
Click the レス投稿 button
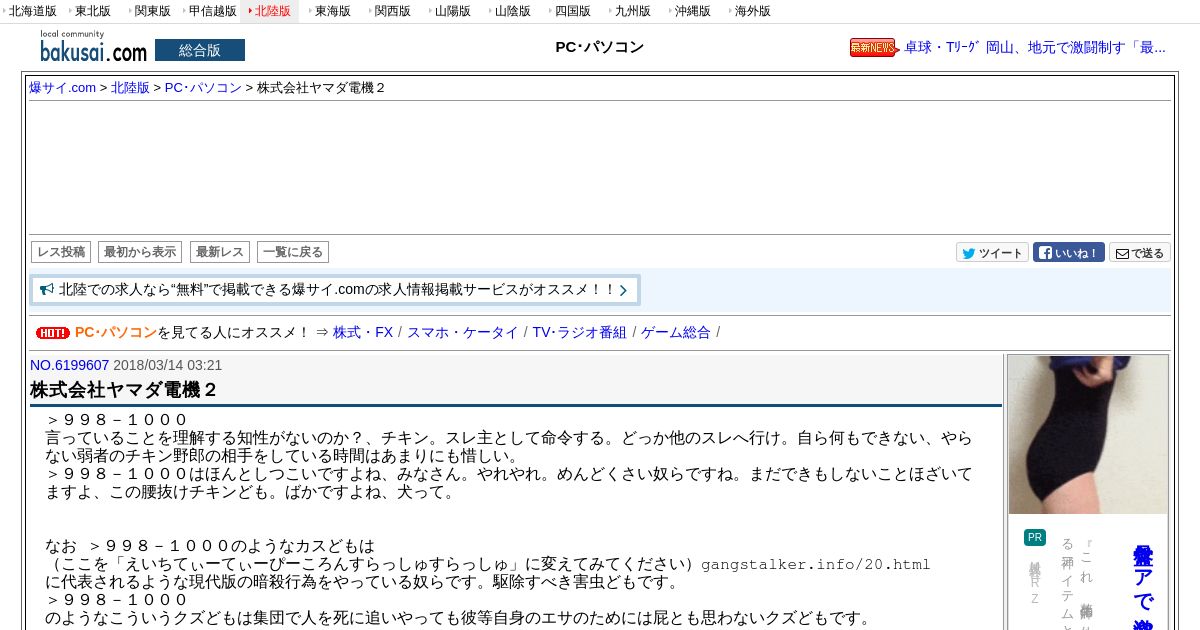[x=61, y=252]
